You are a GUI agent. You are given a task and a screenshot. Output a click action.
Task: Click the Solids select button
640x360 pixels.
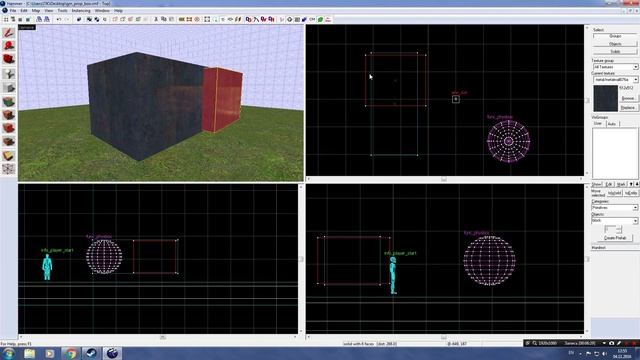point(615,51)
